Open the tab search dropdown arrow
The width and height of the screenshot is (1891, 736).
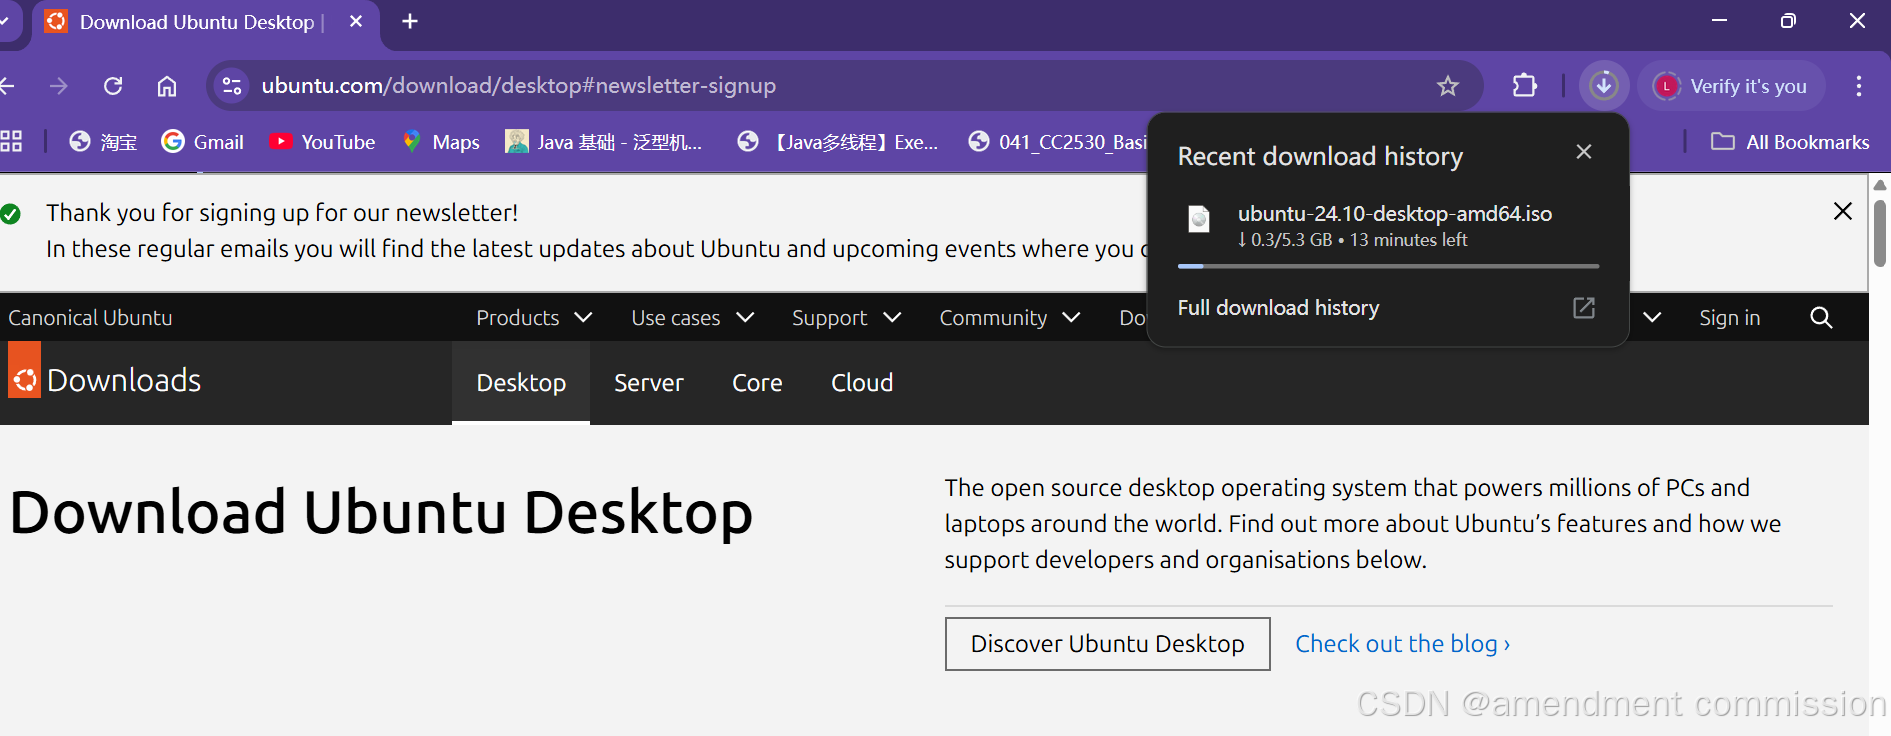[5, 21]
